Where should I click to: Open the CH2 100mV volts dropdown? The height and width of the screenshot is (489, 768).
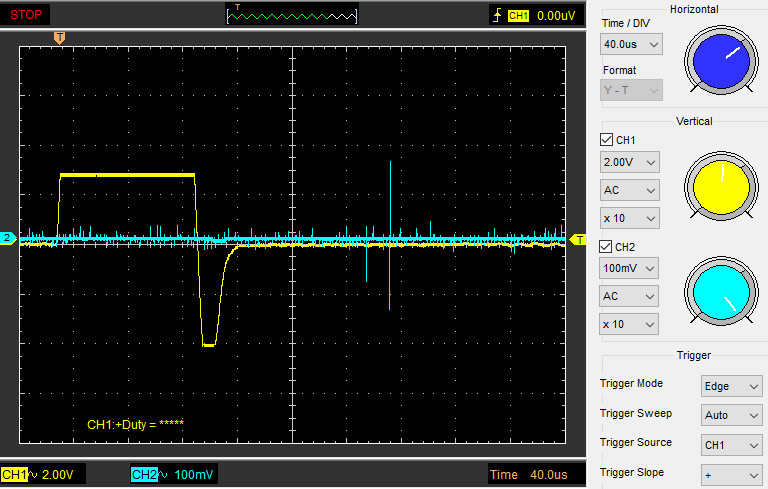(x=631, y=269)
